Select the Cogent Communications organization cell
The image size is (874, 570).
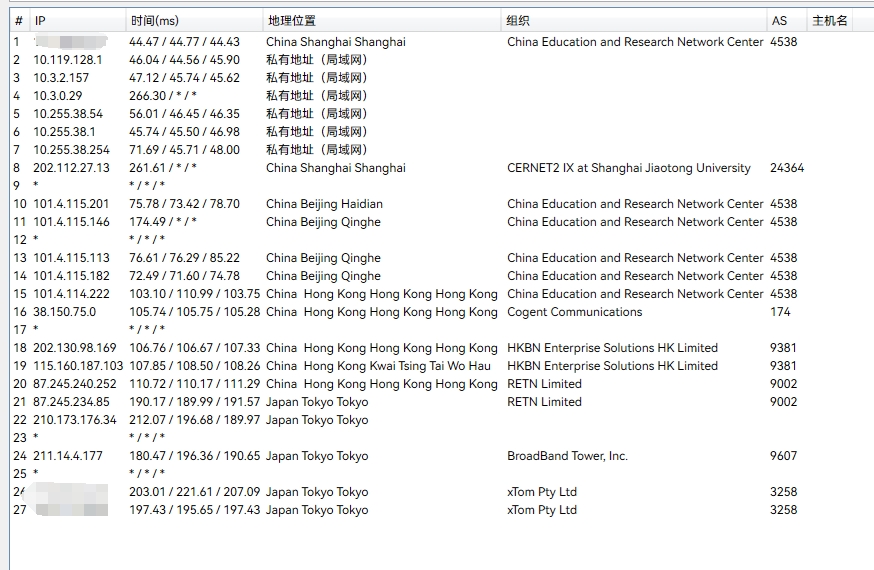574,312
